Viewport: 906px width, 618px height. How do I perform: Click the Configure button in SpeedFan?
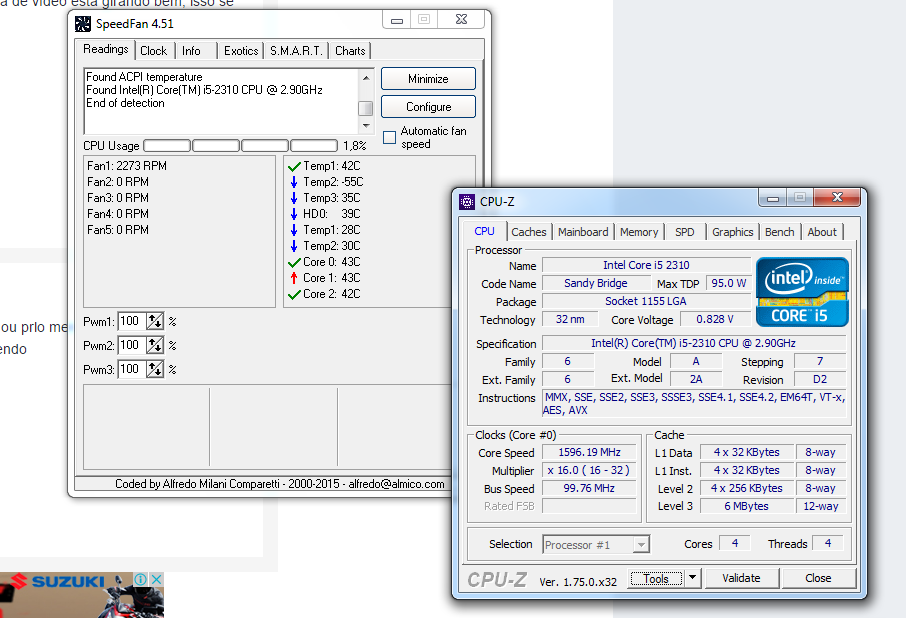point(428,107)
